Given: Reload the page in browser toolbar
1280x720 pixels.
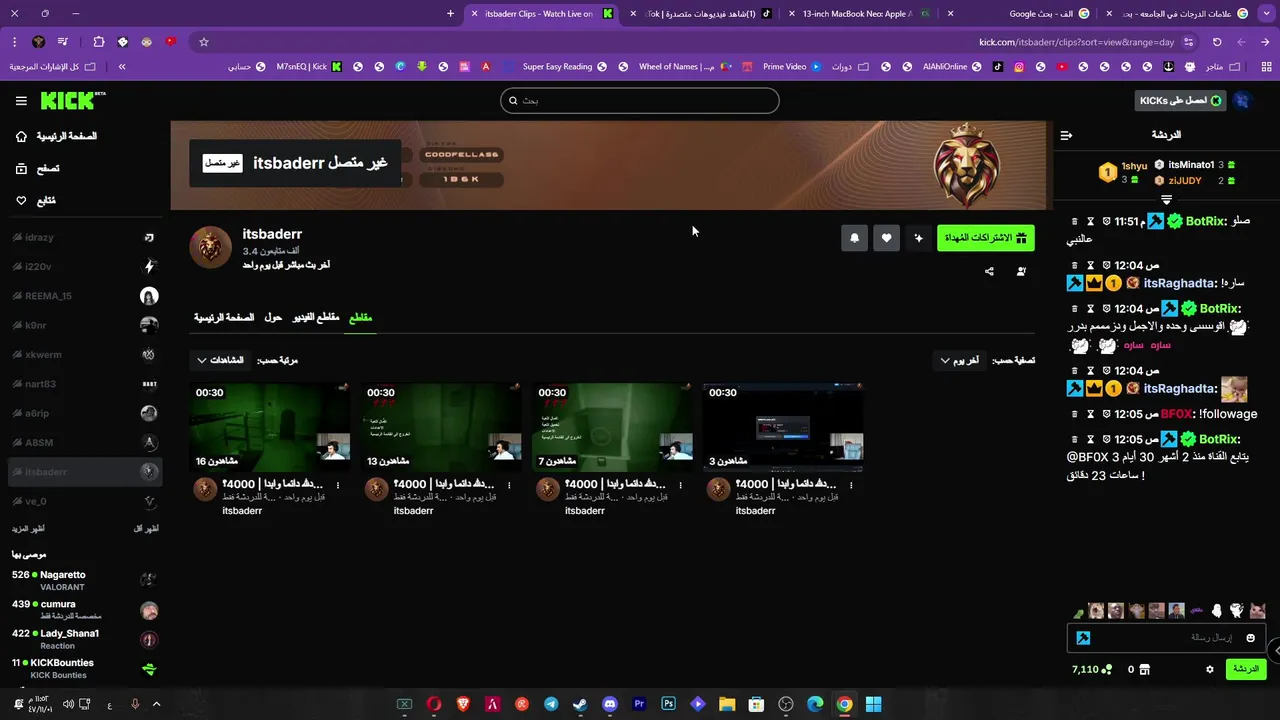Looking at the screenshot, I should (x=1217, y=42).
